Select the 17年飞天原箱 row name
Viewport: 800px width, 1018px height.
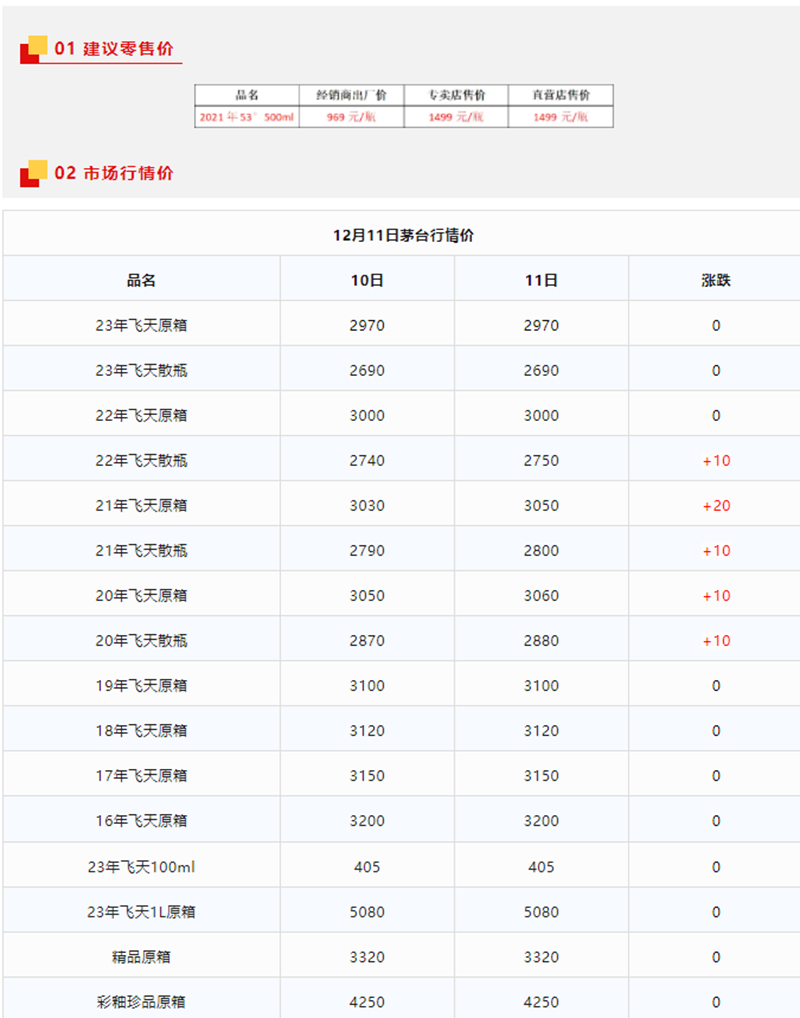(x=141, y=776)
